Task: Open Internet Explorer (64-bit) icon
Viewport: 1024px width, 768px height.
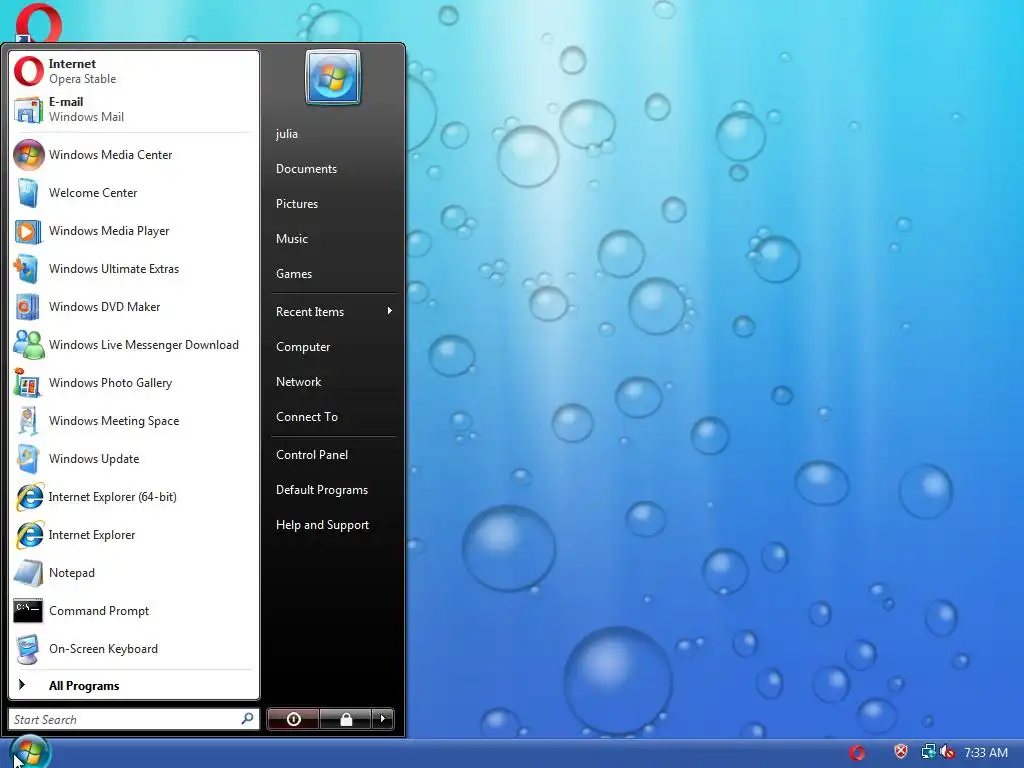Action: click(x=29, y=496)
